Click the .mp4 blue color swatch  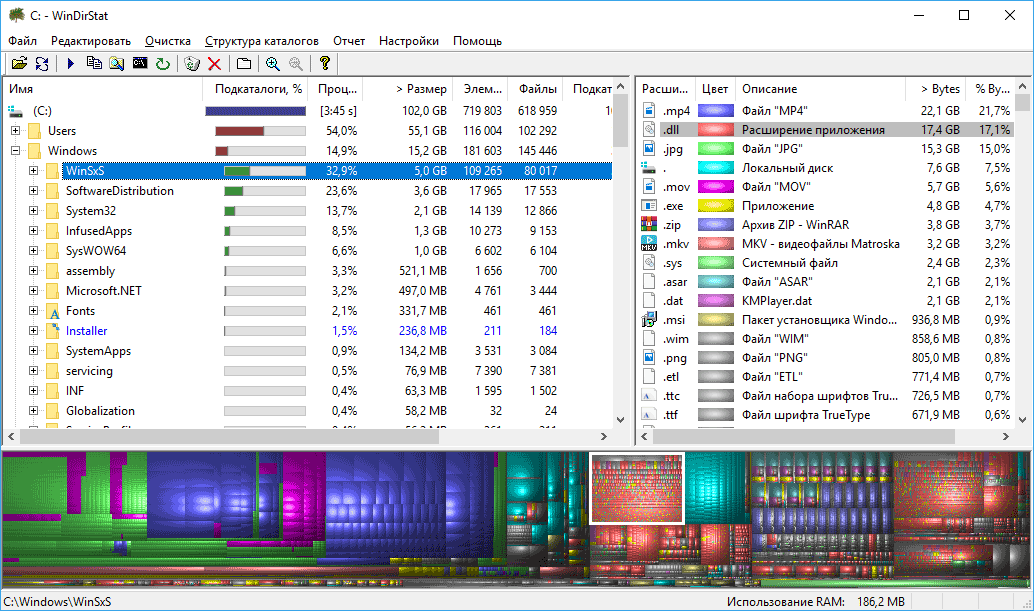tap(715, 111)
